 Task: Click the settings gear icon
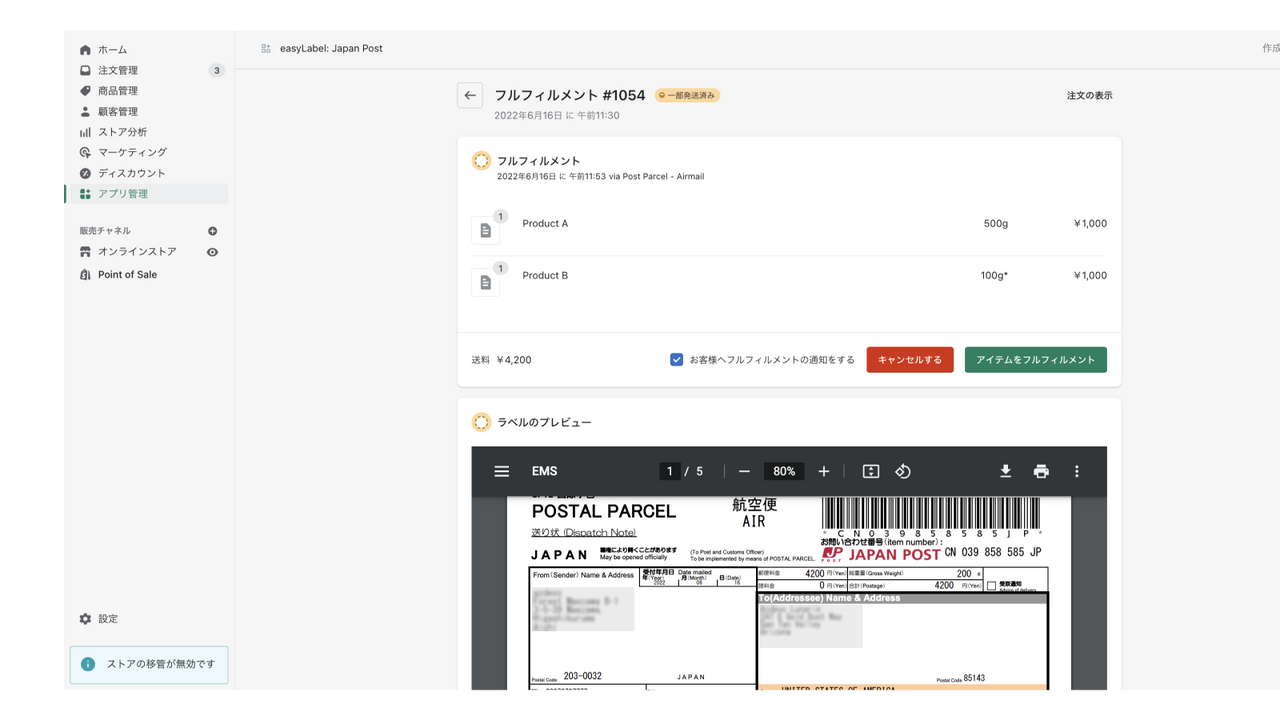click(85, 619)
